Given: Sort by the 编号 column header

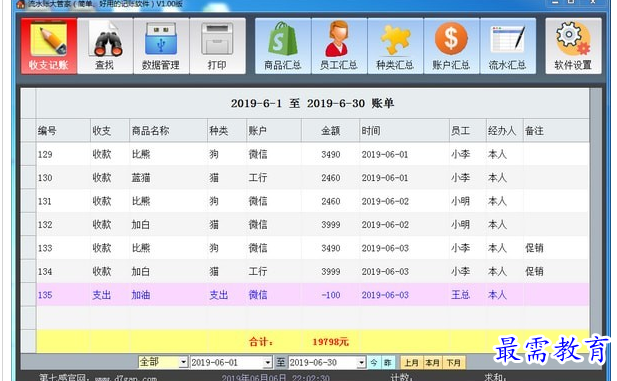Looking at the screenshot, I should point(63,131).
